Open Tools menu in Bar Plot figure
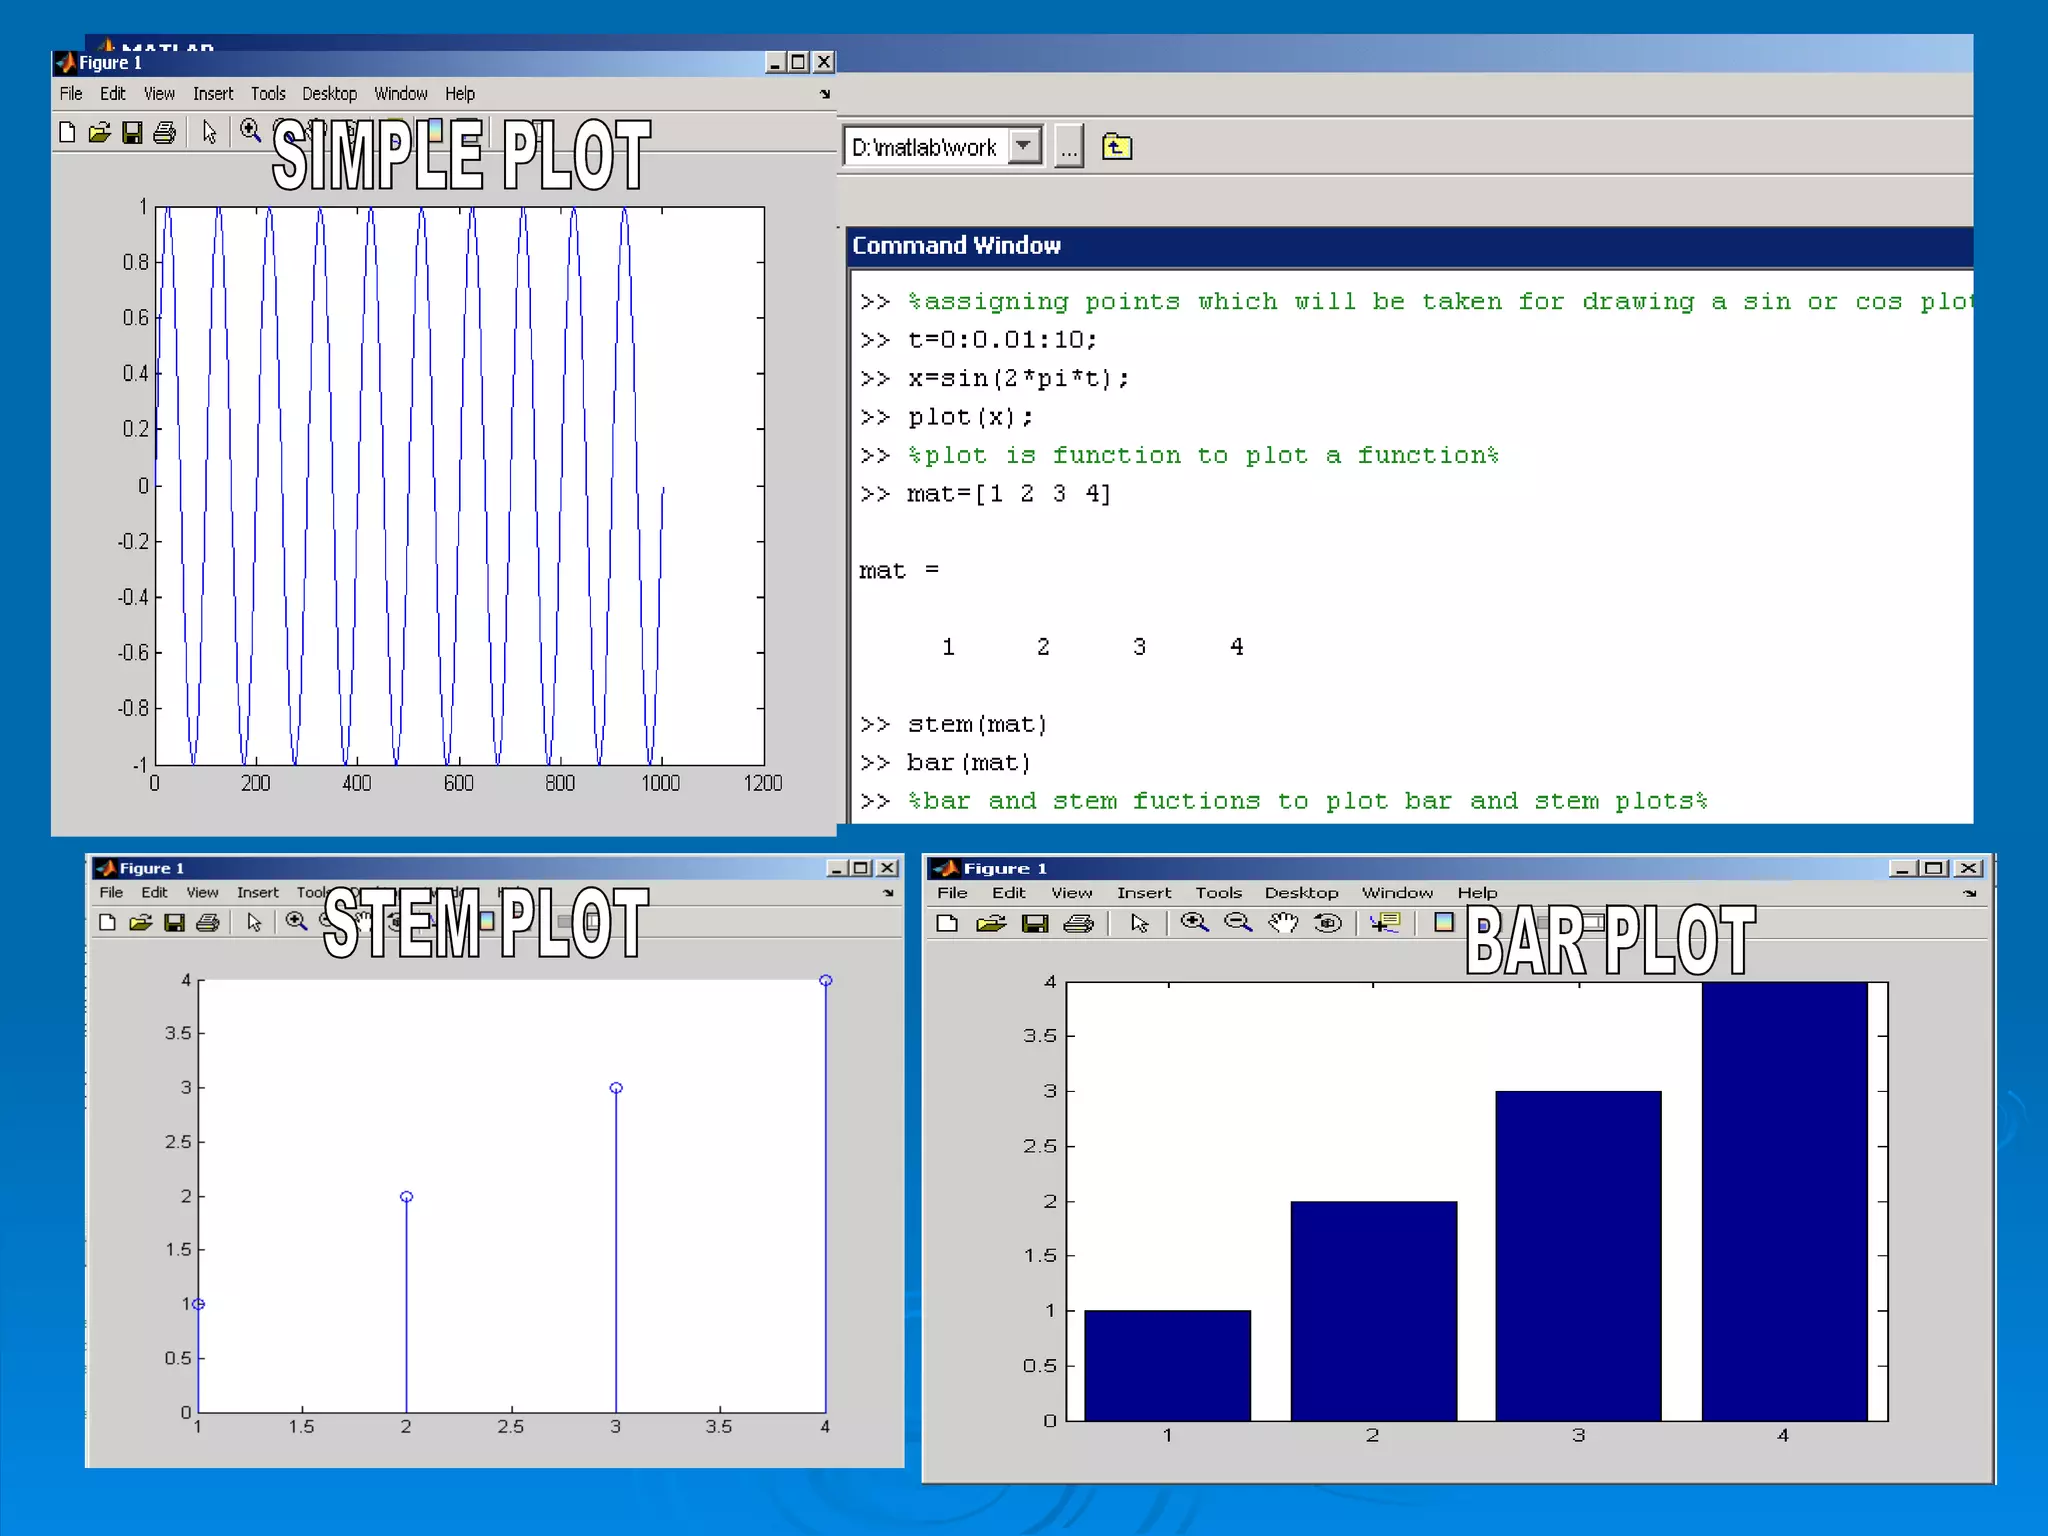The height and width of the screenshot is (1536, 2048). pos(1218,893)
